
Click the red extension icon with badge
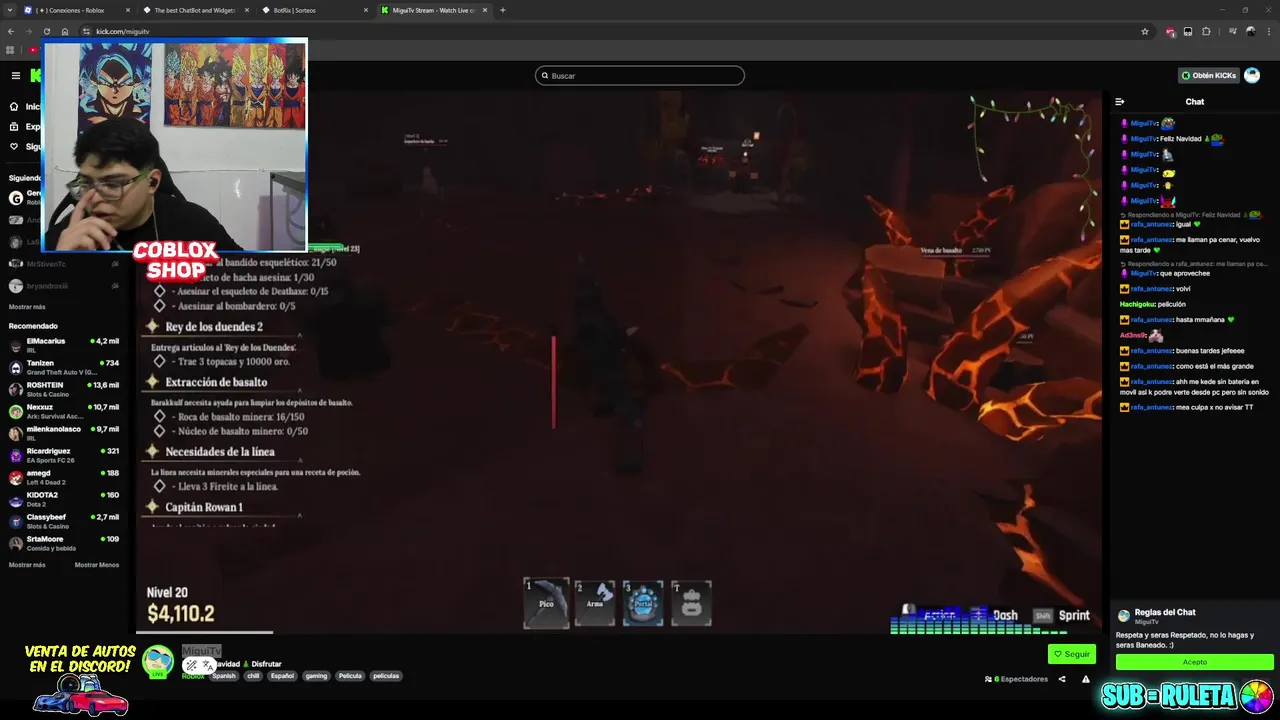(x=1170, y=32)
